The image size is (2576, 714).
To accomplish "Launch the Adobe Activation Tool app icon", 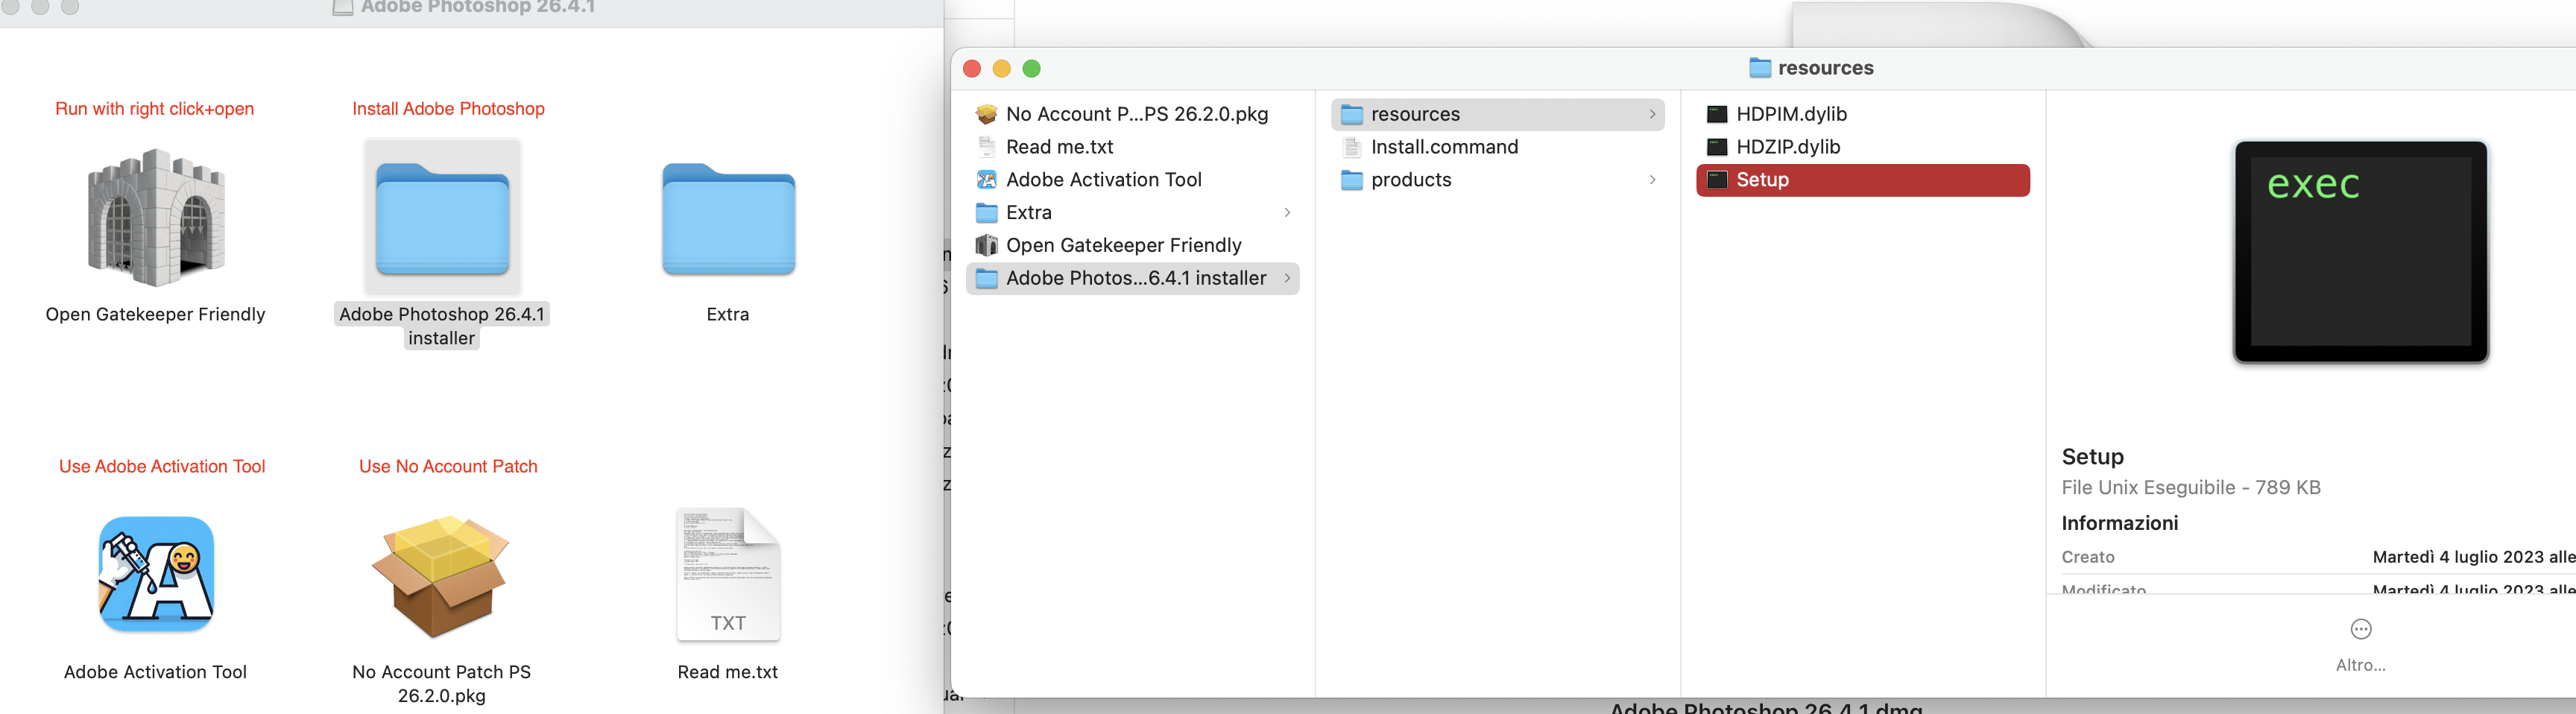I will pos(156,574).
